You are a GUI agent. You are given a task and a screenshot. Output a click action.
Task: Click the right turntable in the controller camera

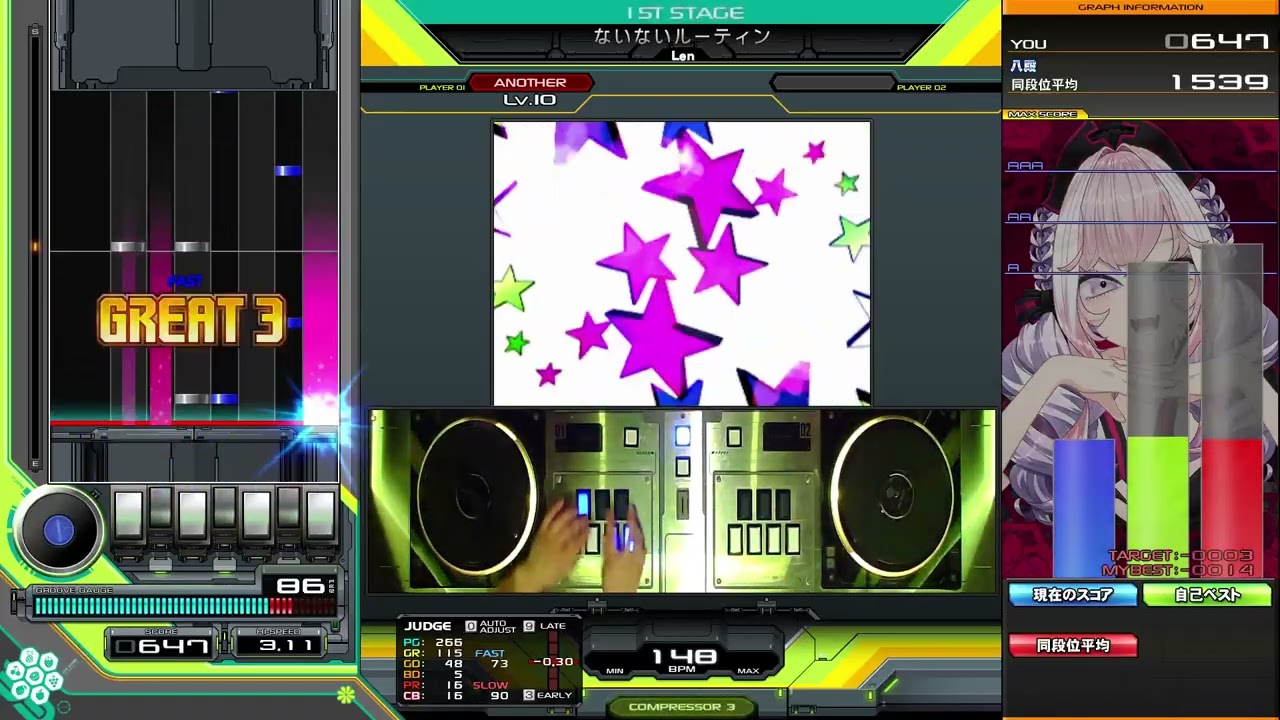890,494
